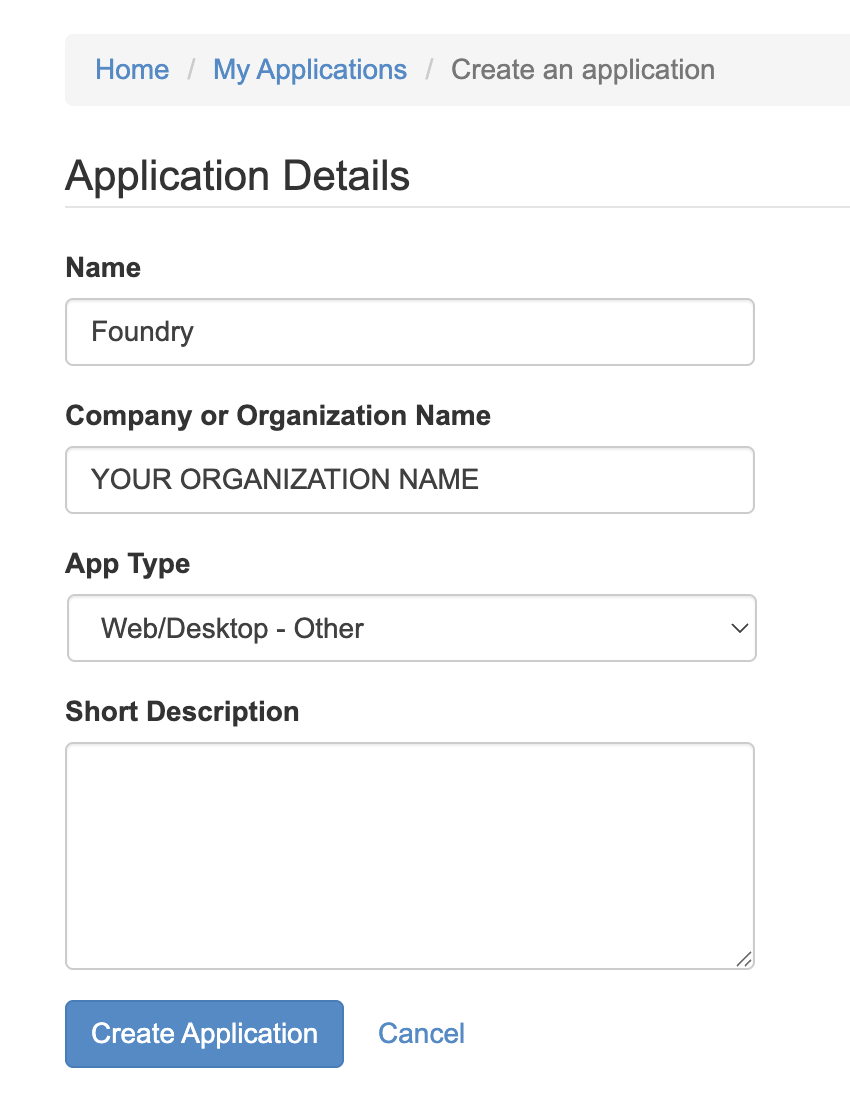Submit the form with Create Application
Image resolution: width=850 pixels, height=1106 pixels.
[x=204, y=1033]
